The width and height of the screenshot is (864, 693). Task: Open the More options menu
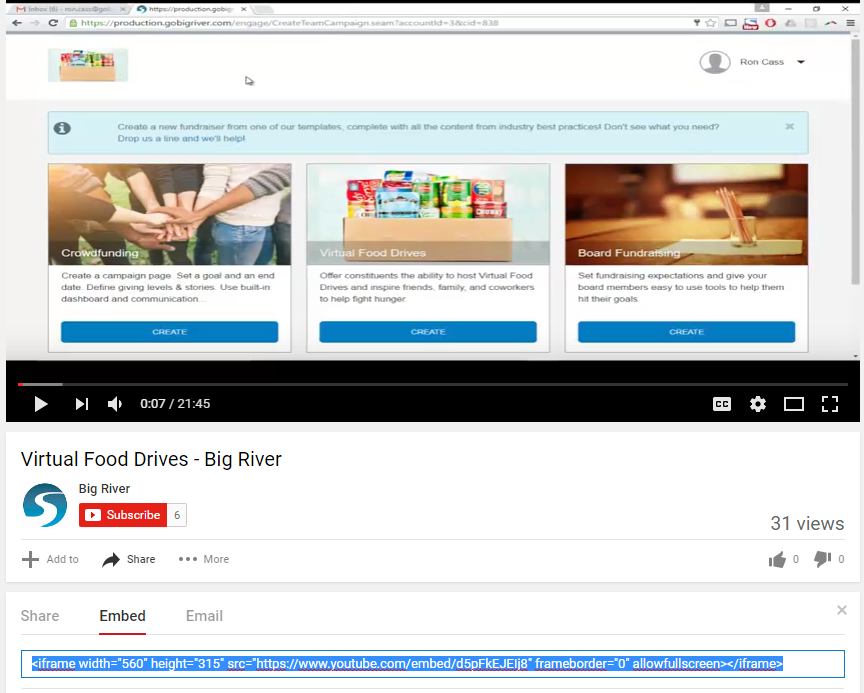click(x=203, y=559)
